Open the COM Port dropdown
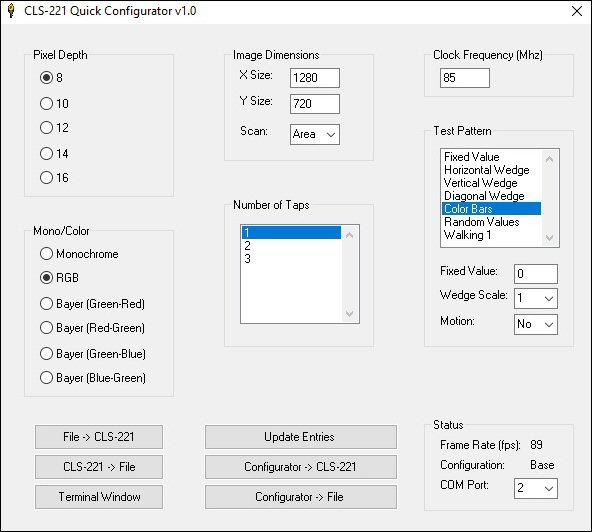Screen dimensions: 592x532 pos(536,488)
